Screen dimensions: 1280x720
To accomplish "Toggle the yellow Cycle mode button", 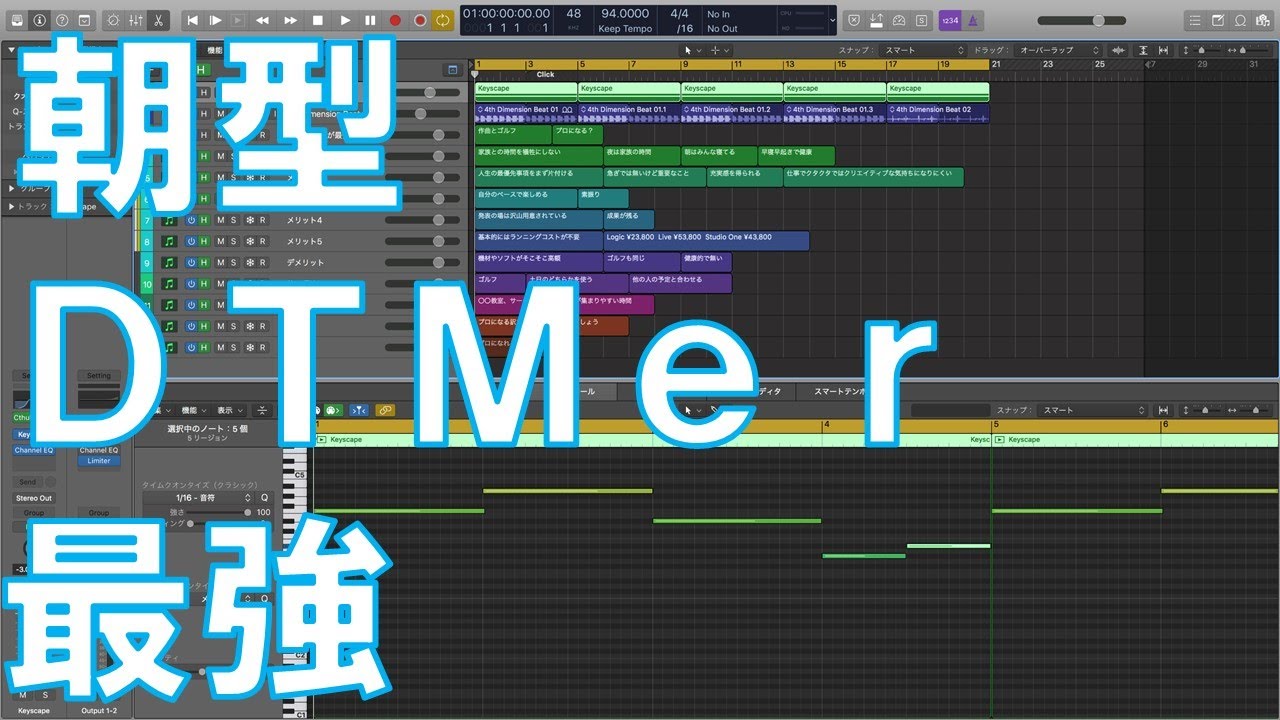I will pyautogui.click(x=443, y=20).
